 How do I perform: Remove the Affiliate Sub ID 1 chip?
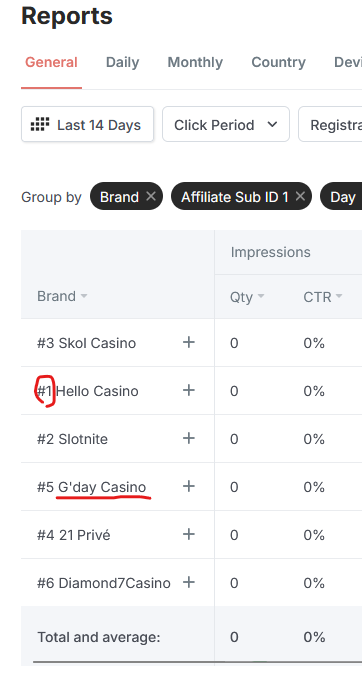(x=300, y=197)
